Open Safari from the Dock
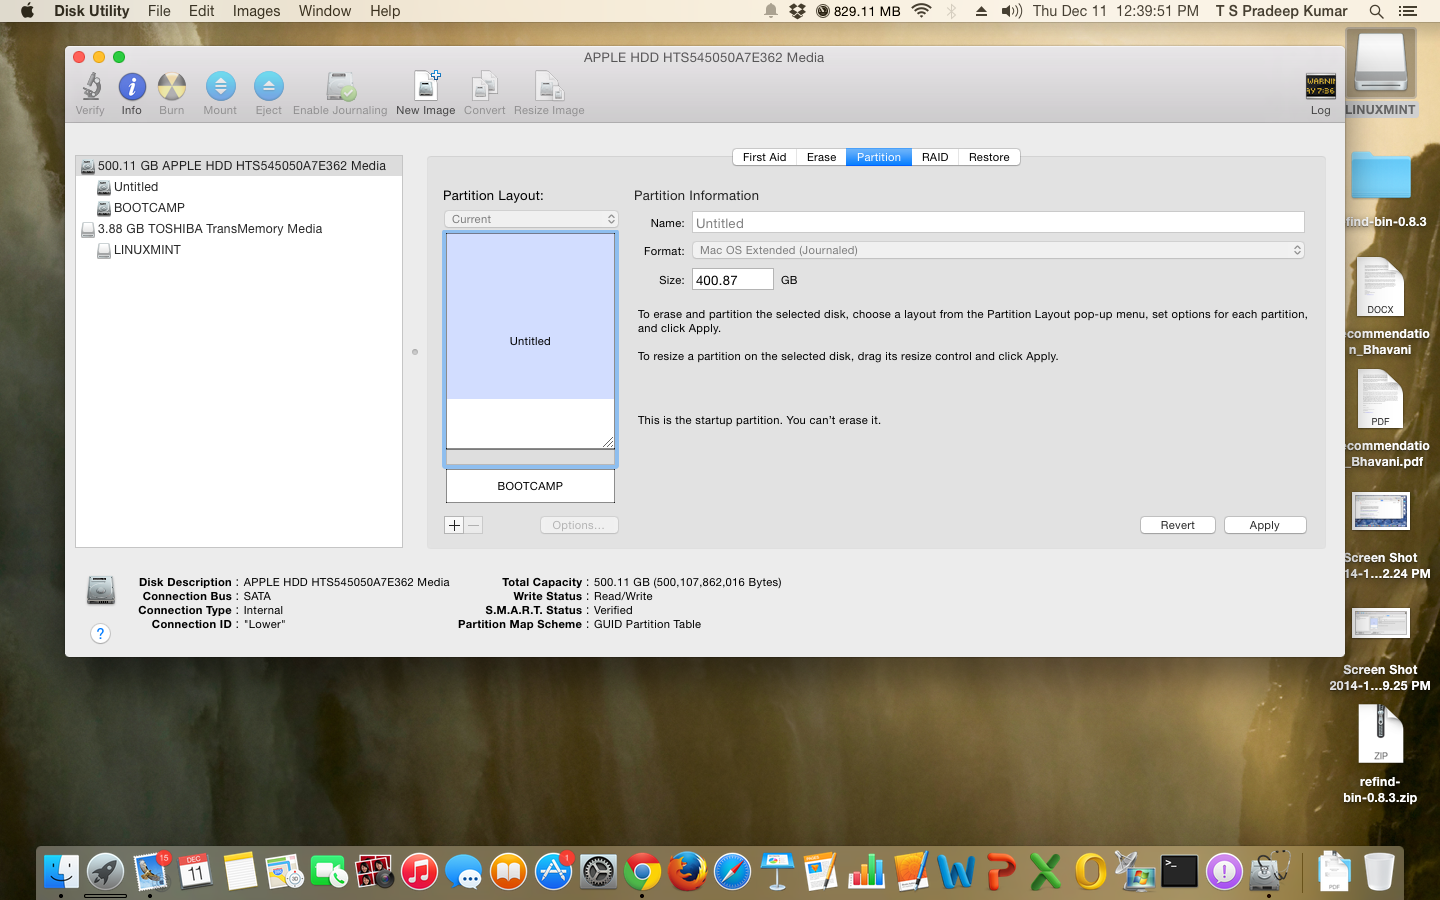1440x900 pixels. (x=732, y=872)
